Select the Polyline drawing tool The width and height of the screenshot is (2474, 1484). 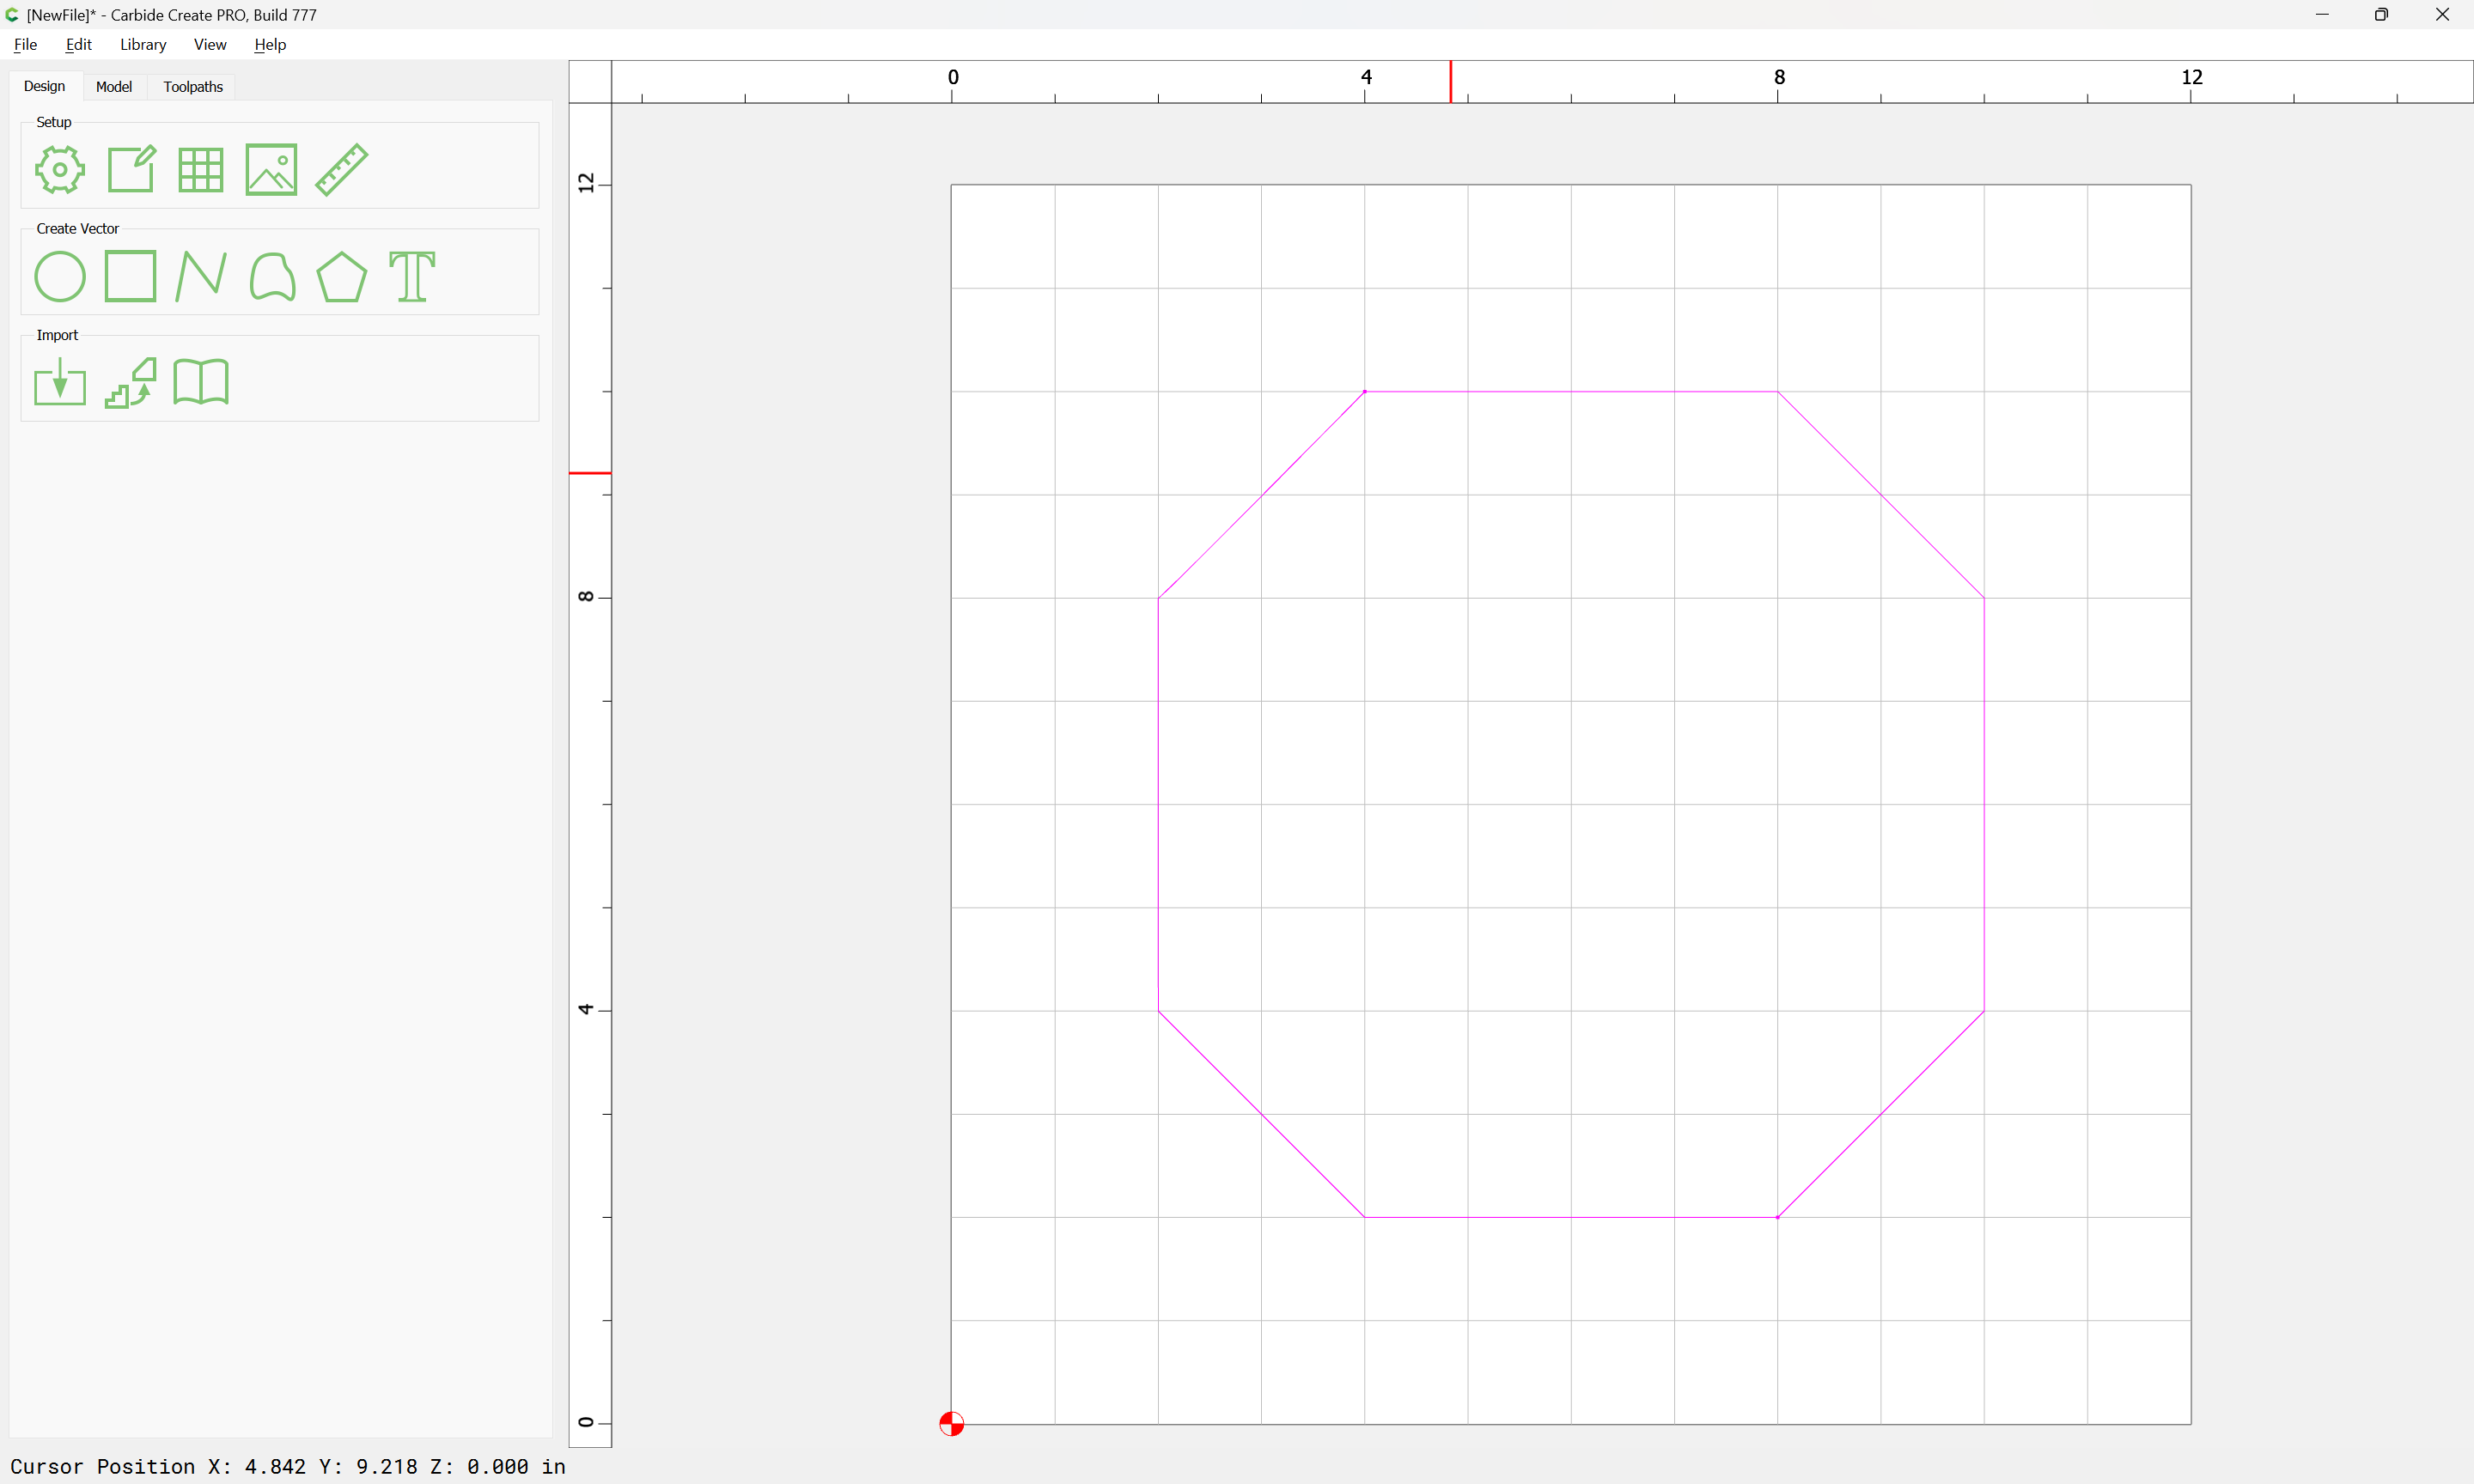click(x=200, y=276)
